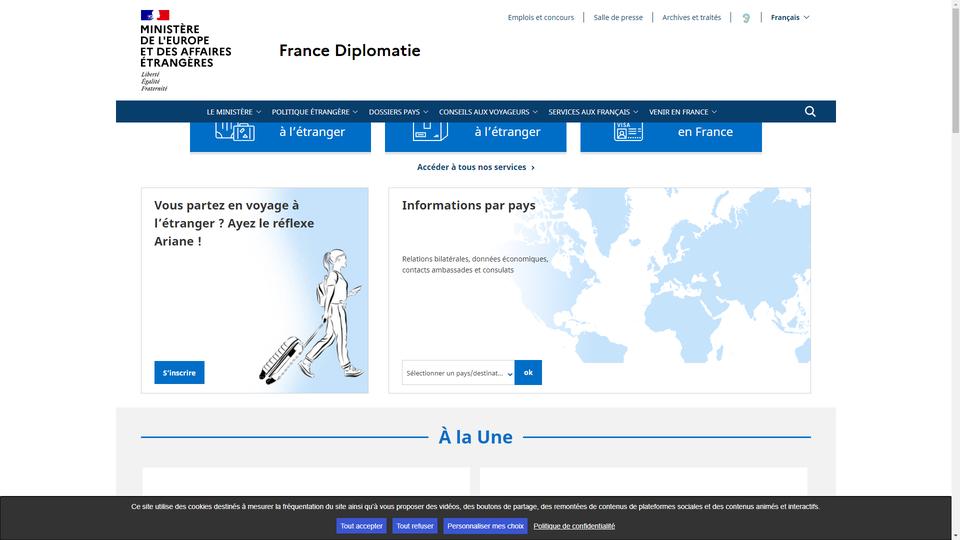Click the À la Une heading

click(476, 437)
